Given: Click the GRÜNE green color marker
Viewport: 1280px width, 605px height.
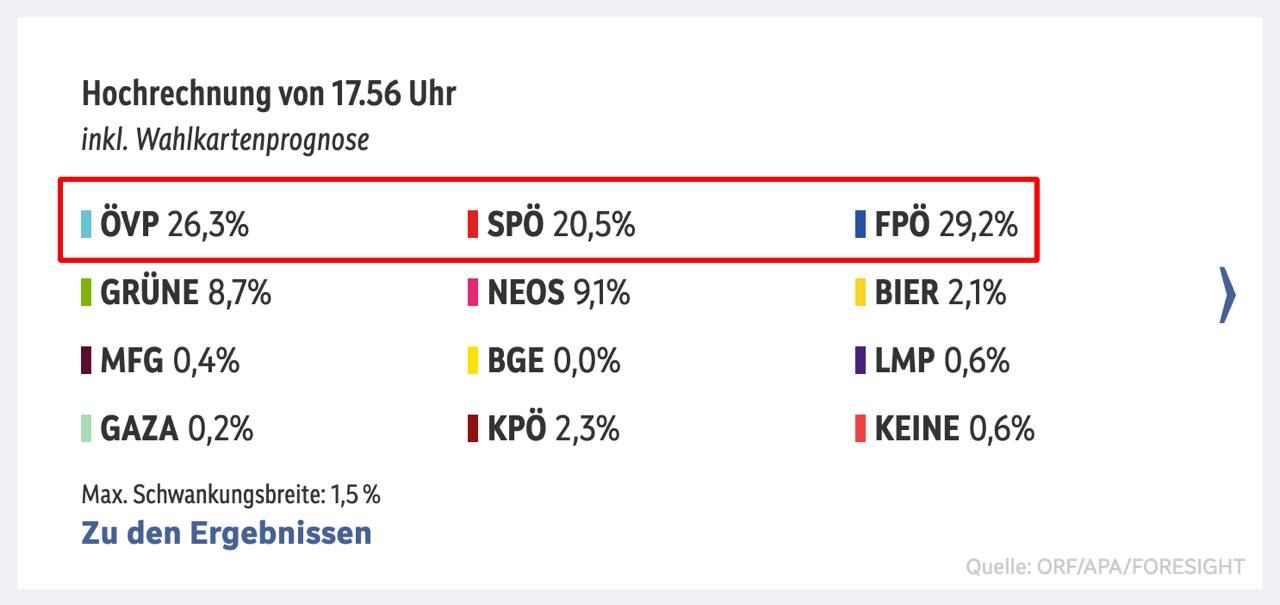Looking at the screenshot, I should click(86, 293).
